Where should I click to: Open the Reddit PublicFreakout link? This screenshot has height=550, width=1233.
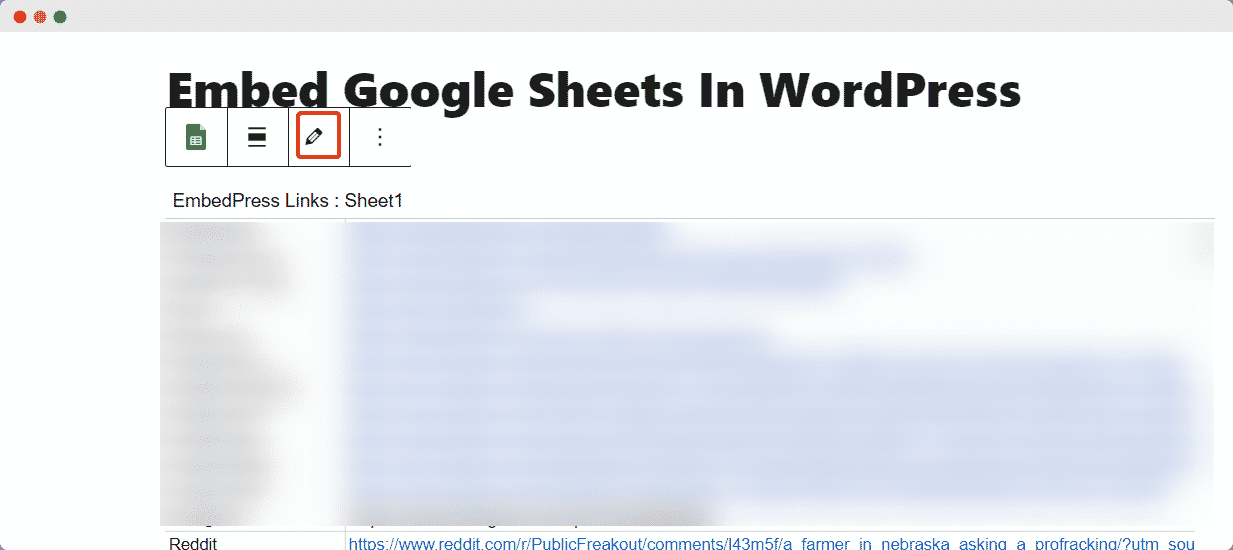771,543
